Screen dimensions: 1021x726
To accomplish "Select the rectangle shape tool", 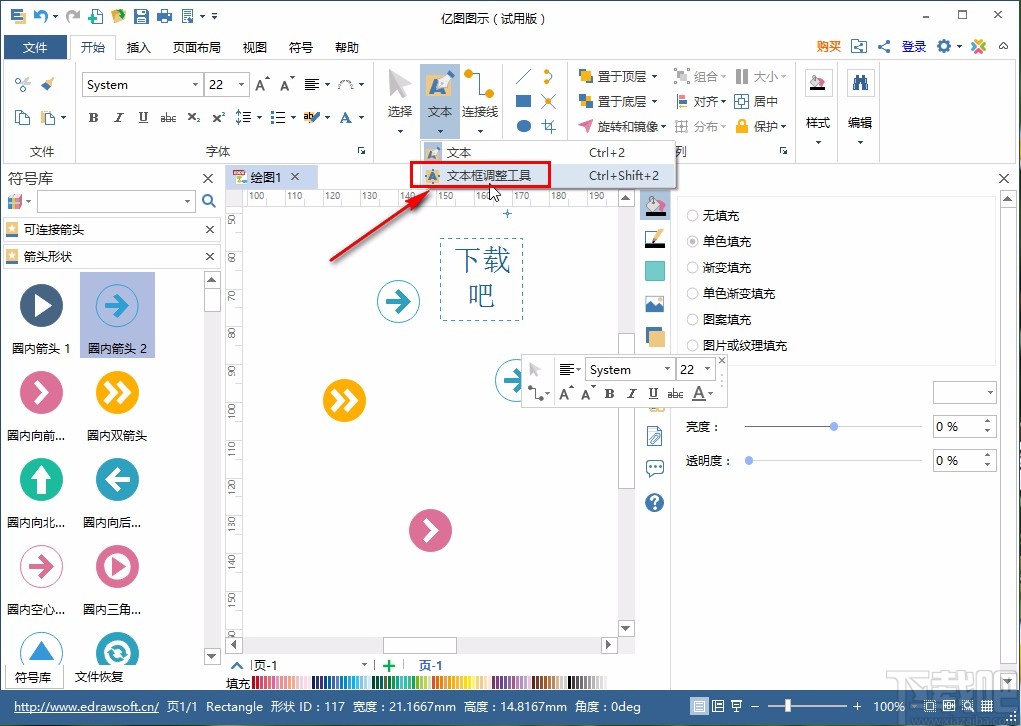I will click(x=523, y=101).
